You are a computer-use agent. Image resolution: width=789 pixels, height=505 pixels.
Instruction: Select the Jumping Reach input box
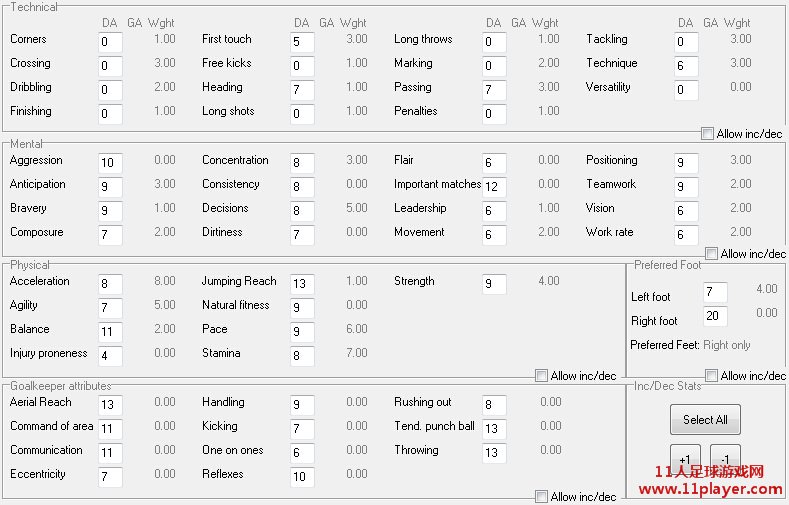click(302, 284)
